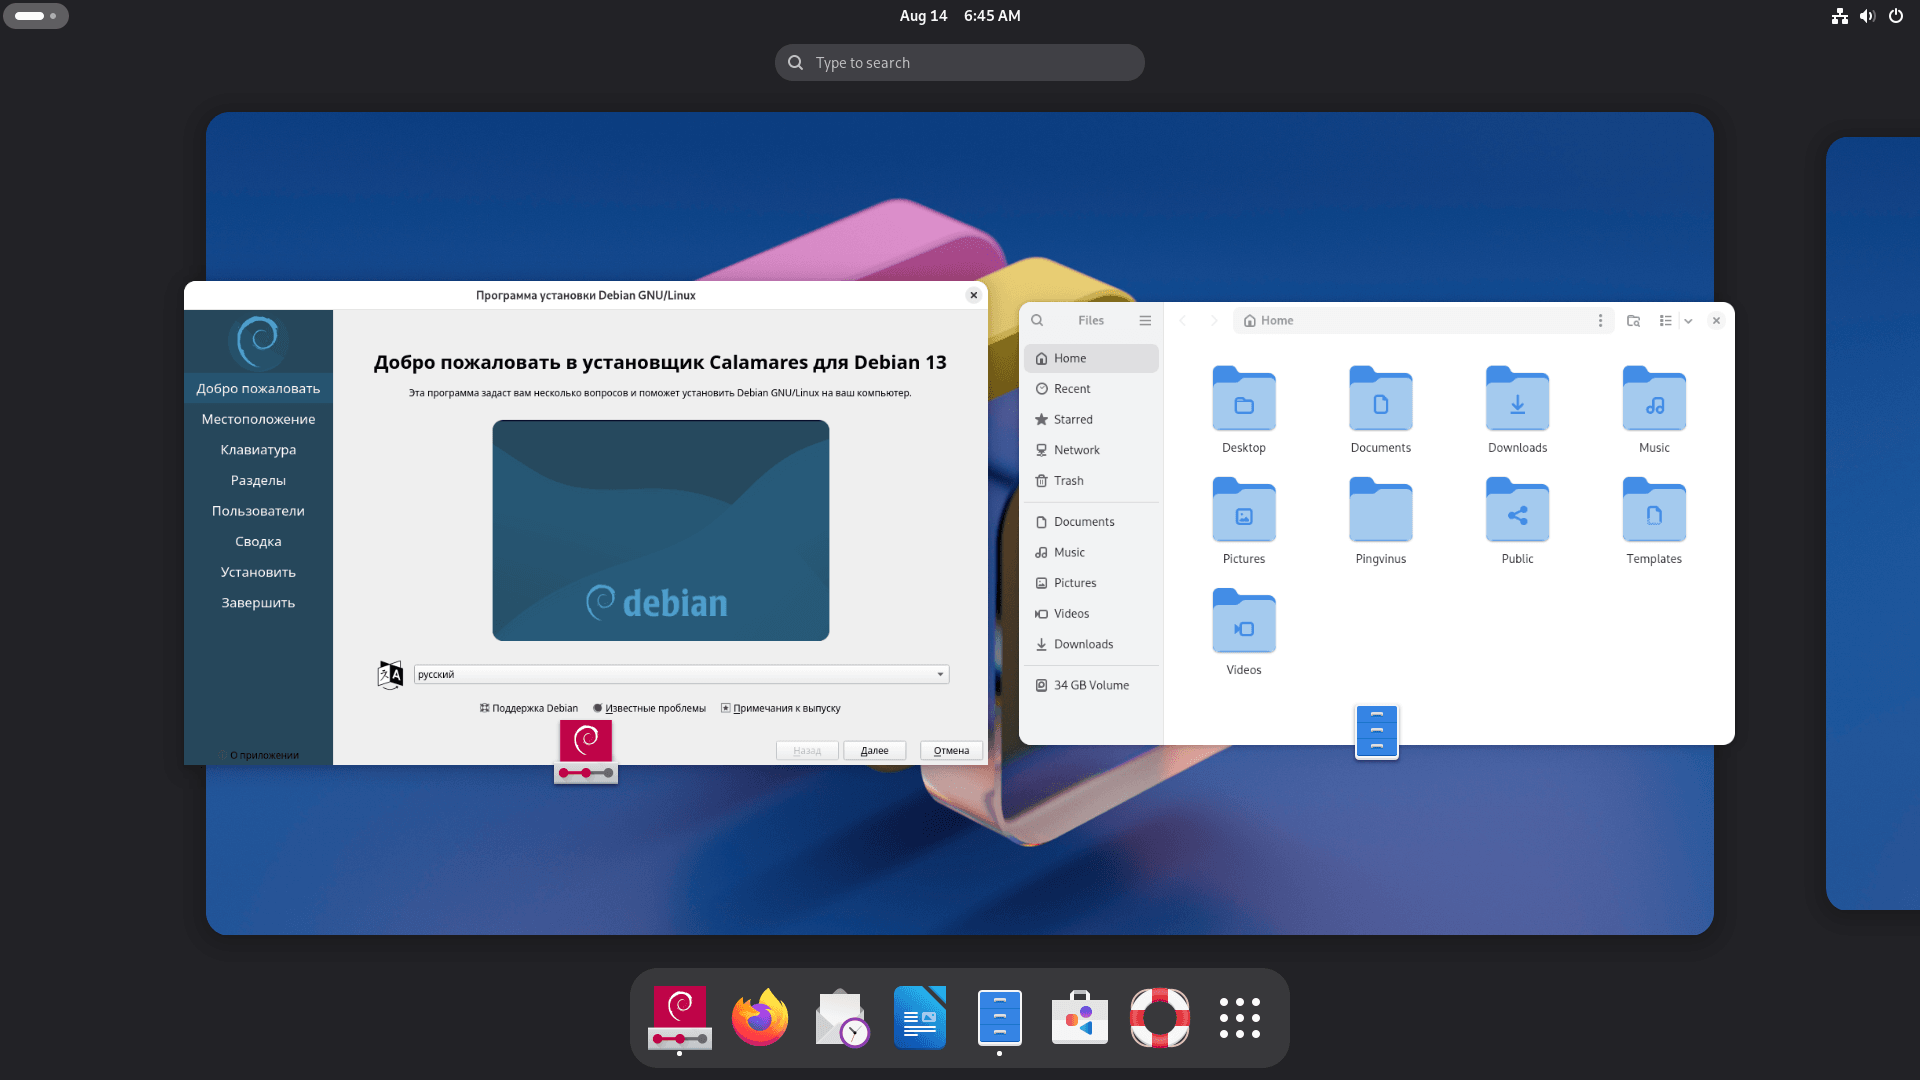Open the Downloads folder icon

click(x=1517, y=400)
